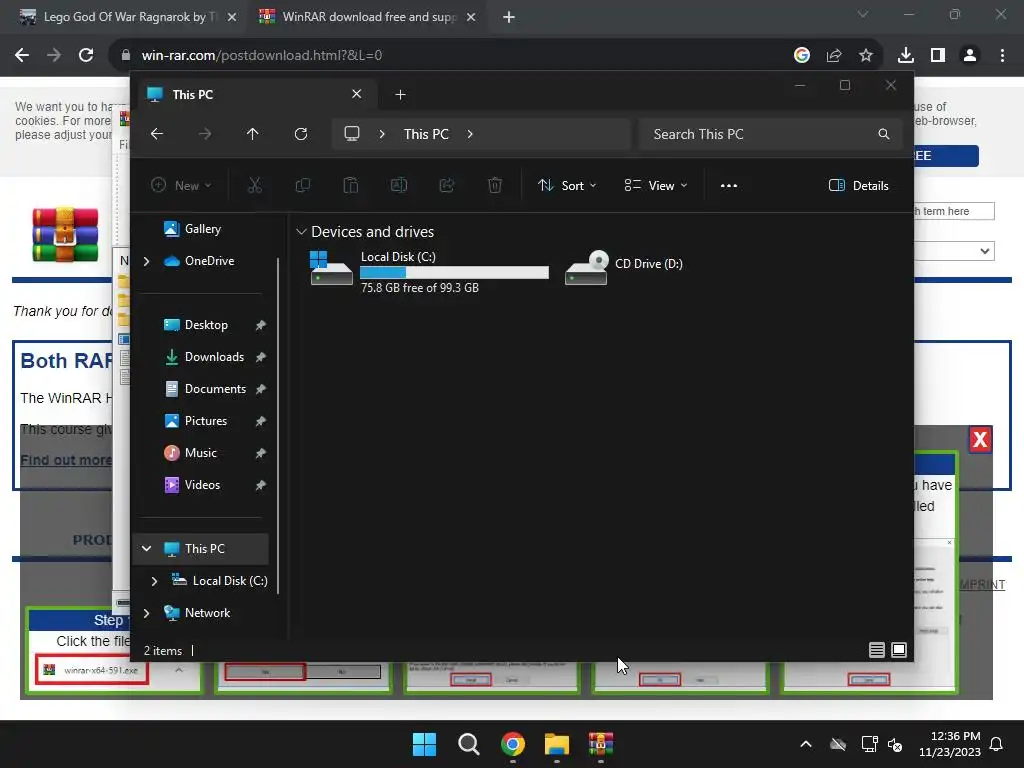1024x768 pixels.
Task: Refresh the This PC view
Action: coord(300,134)
